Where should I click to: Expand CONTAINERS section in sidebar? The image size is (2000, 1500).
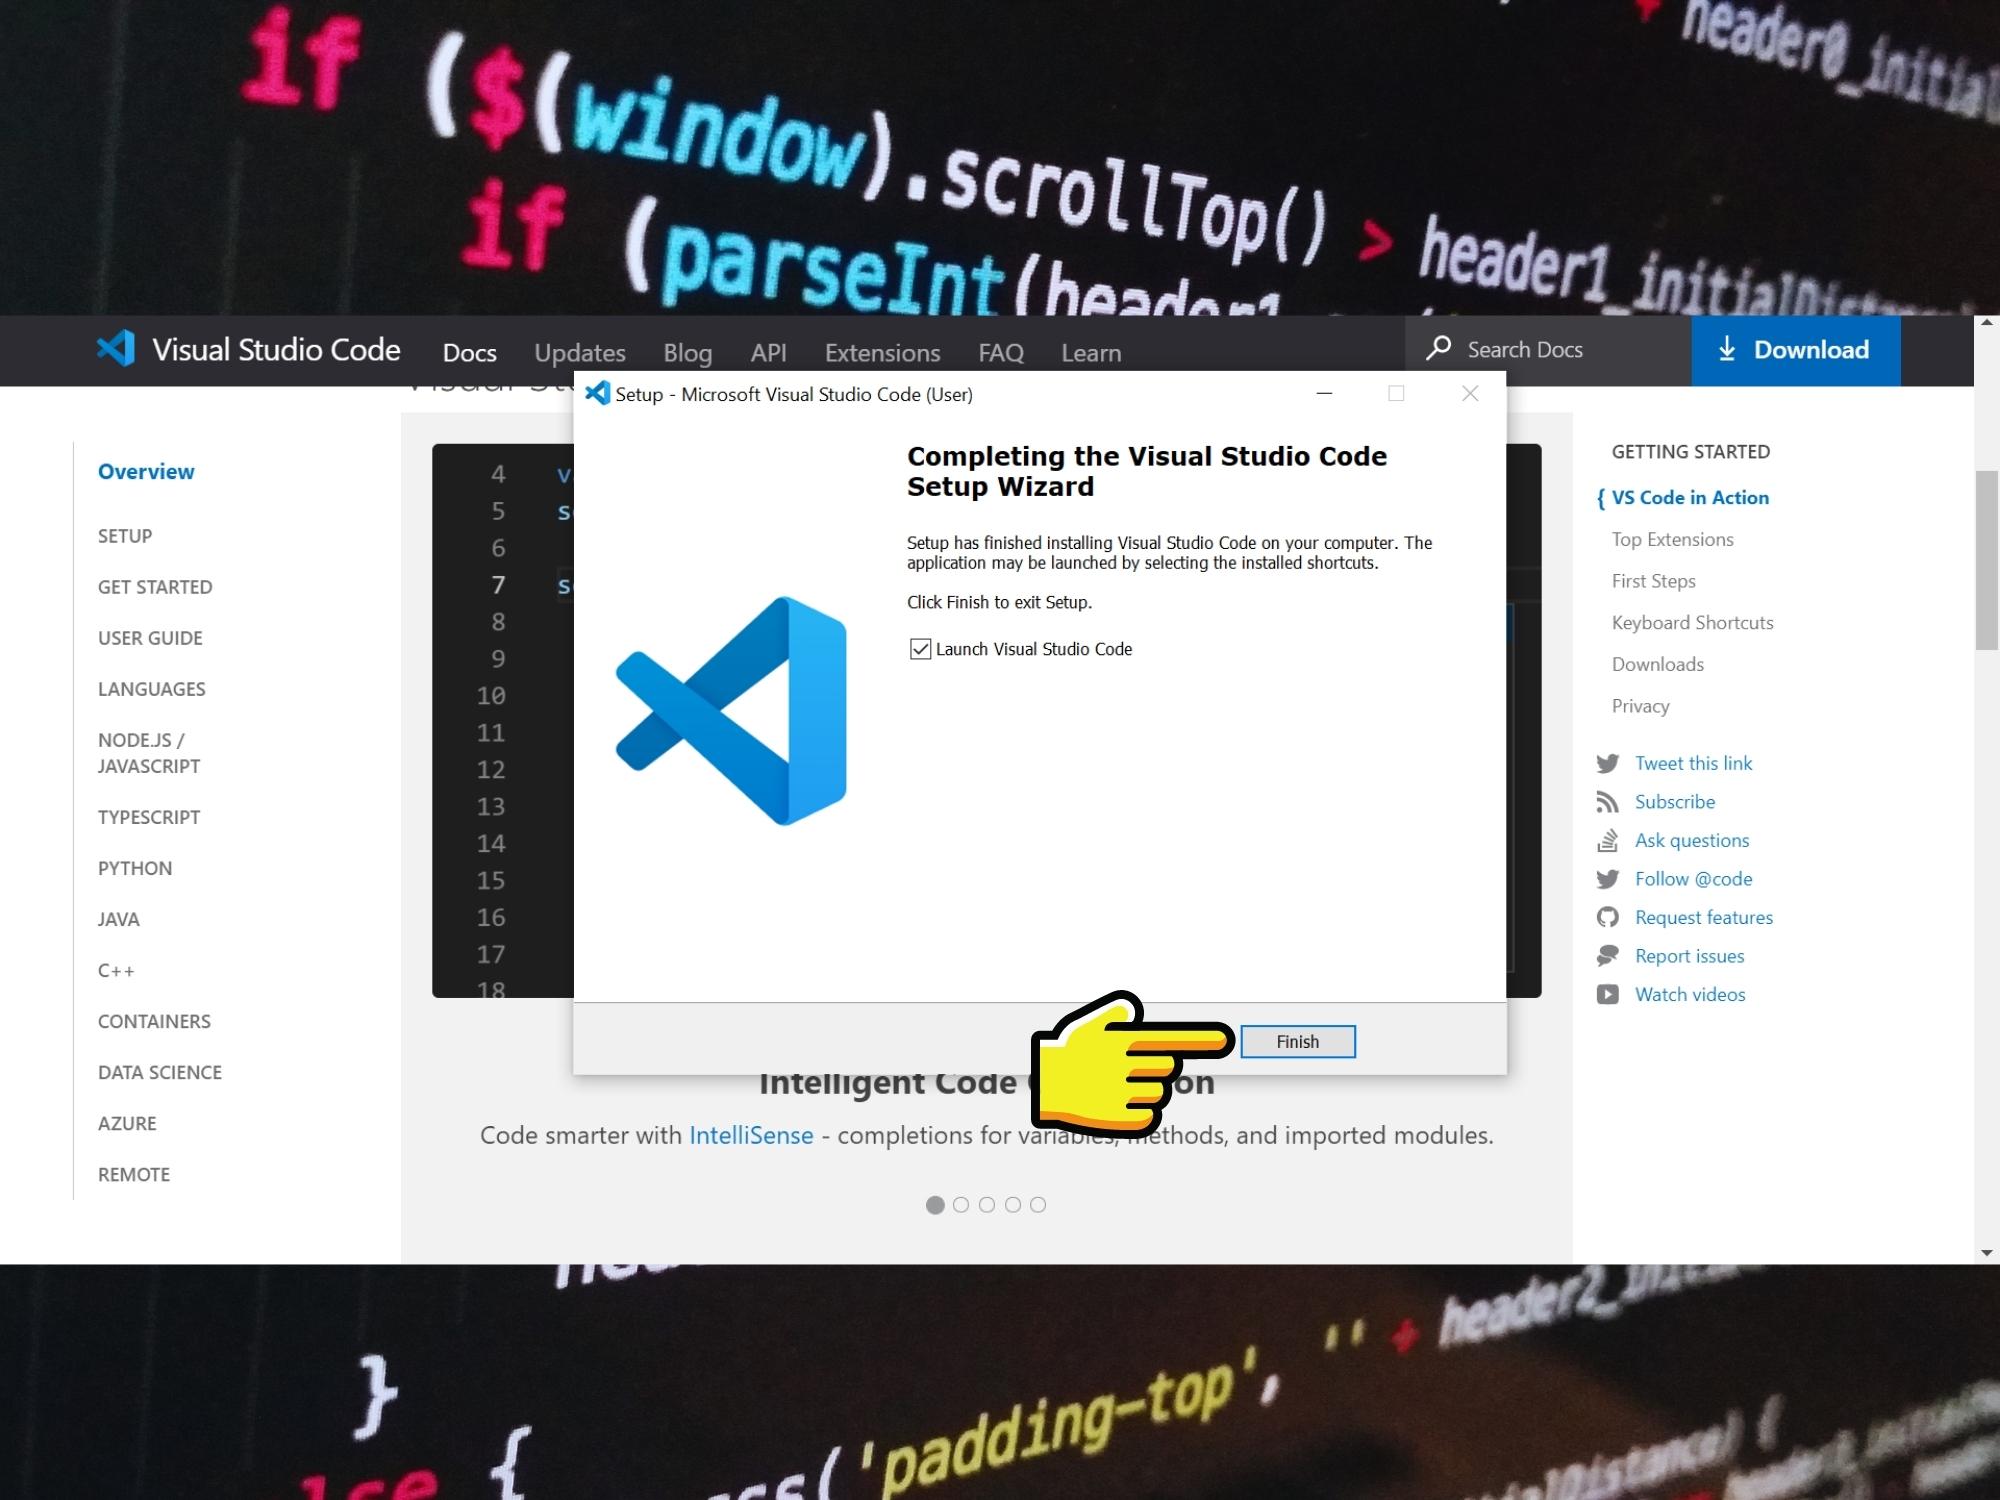tap(154, 1021)
